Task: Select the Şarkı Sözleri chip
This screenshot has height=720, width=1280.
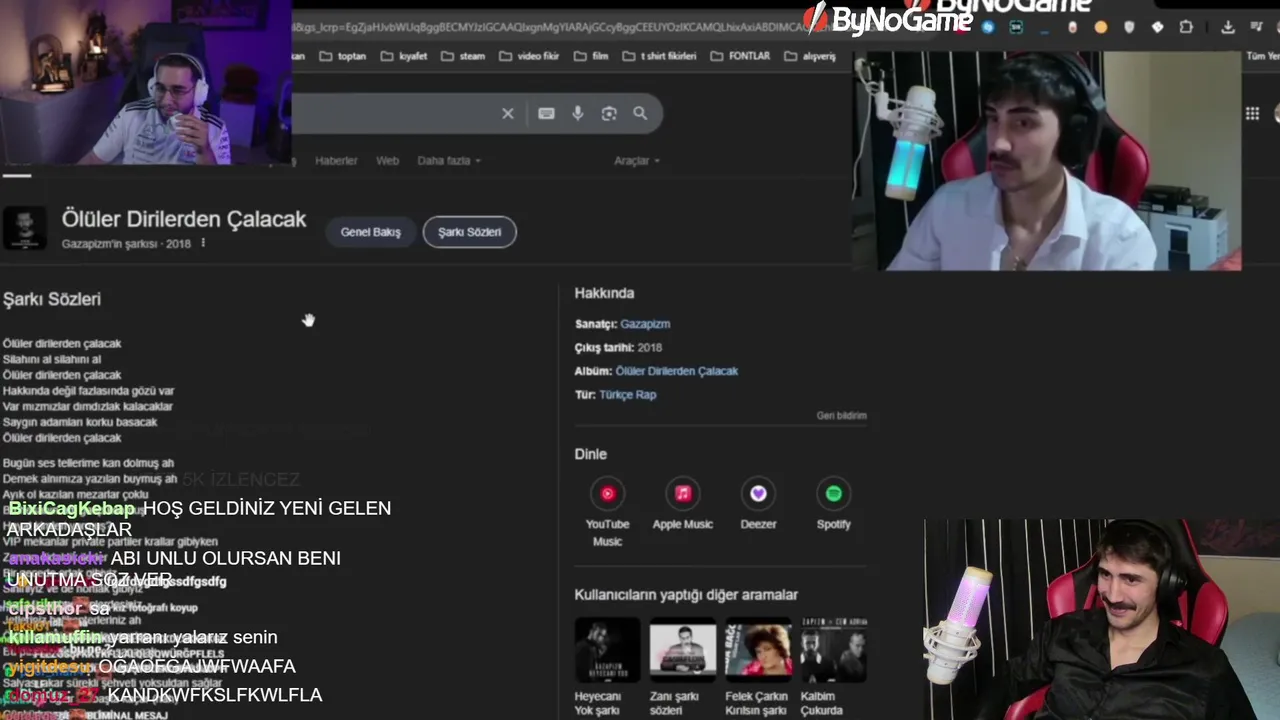Action: (469, 232)
